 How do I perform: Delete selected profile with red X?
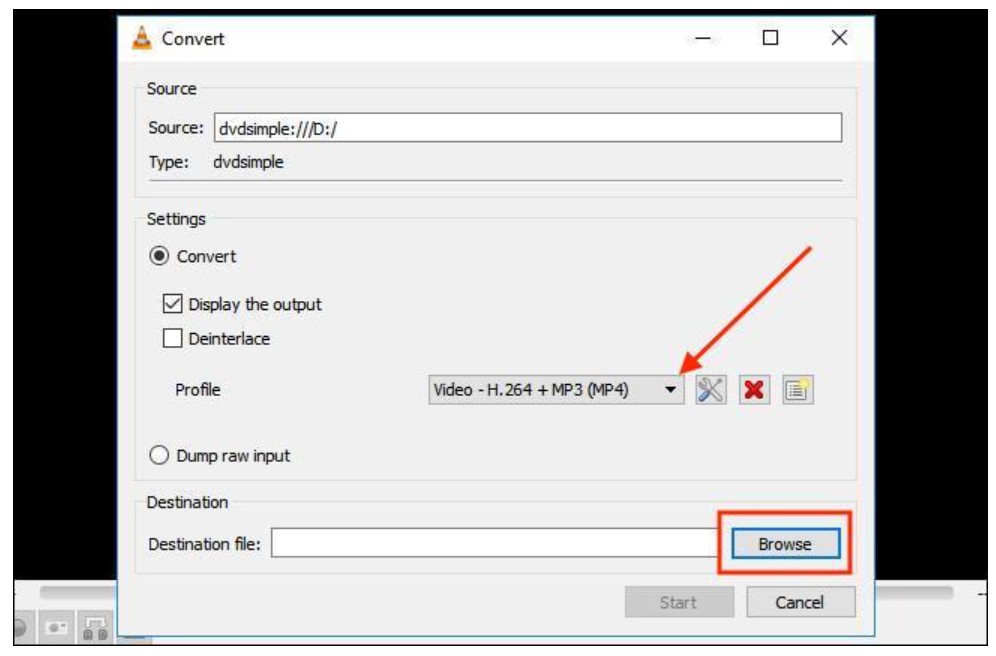coord(754,390)
